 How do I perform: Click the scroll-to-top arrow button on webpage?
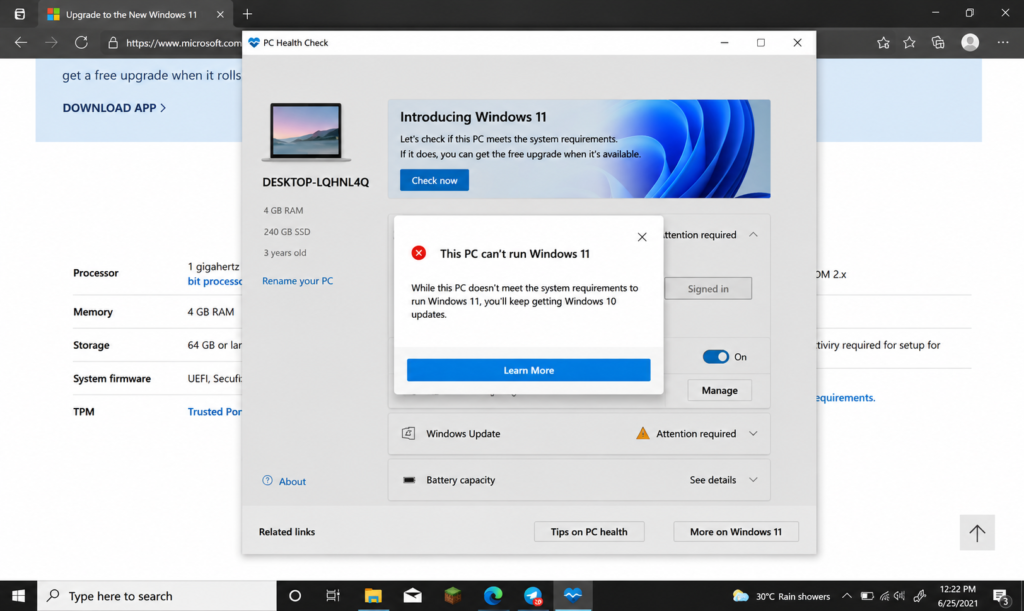977,533
